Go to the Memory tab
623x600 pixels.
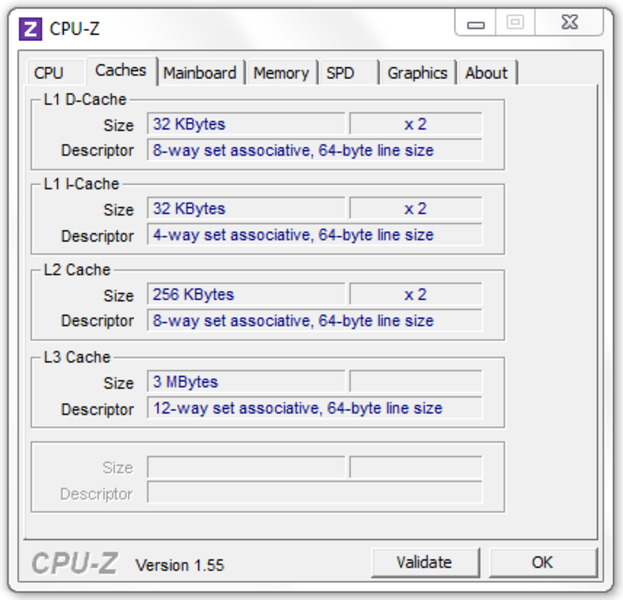pyautogui.click(x=281, y=73)
